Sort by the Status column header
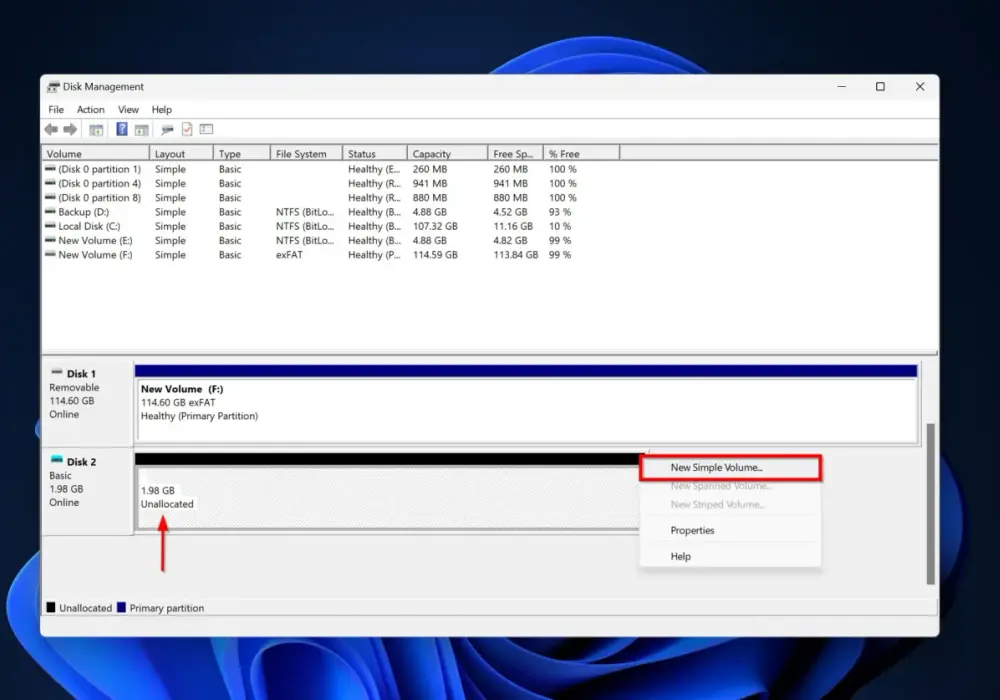1000x700 pixels. point(375,154)
